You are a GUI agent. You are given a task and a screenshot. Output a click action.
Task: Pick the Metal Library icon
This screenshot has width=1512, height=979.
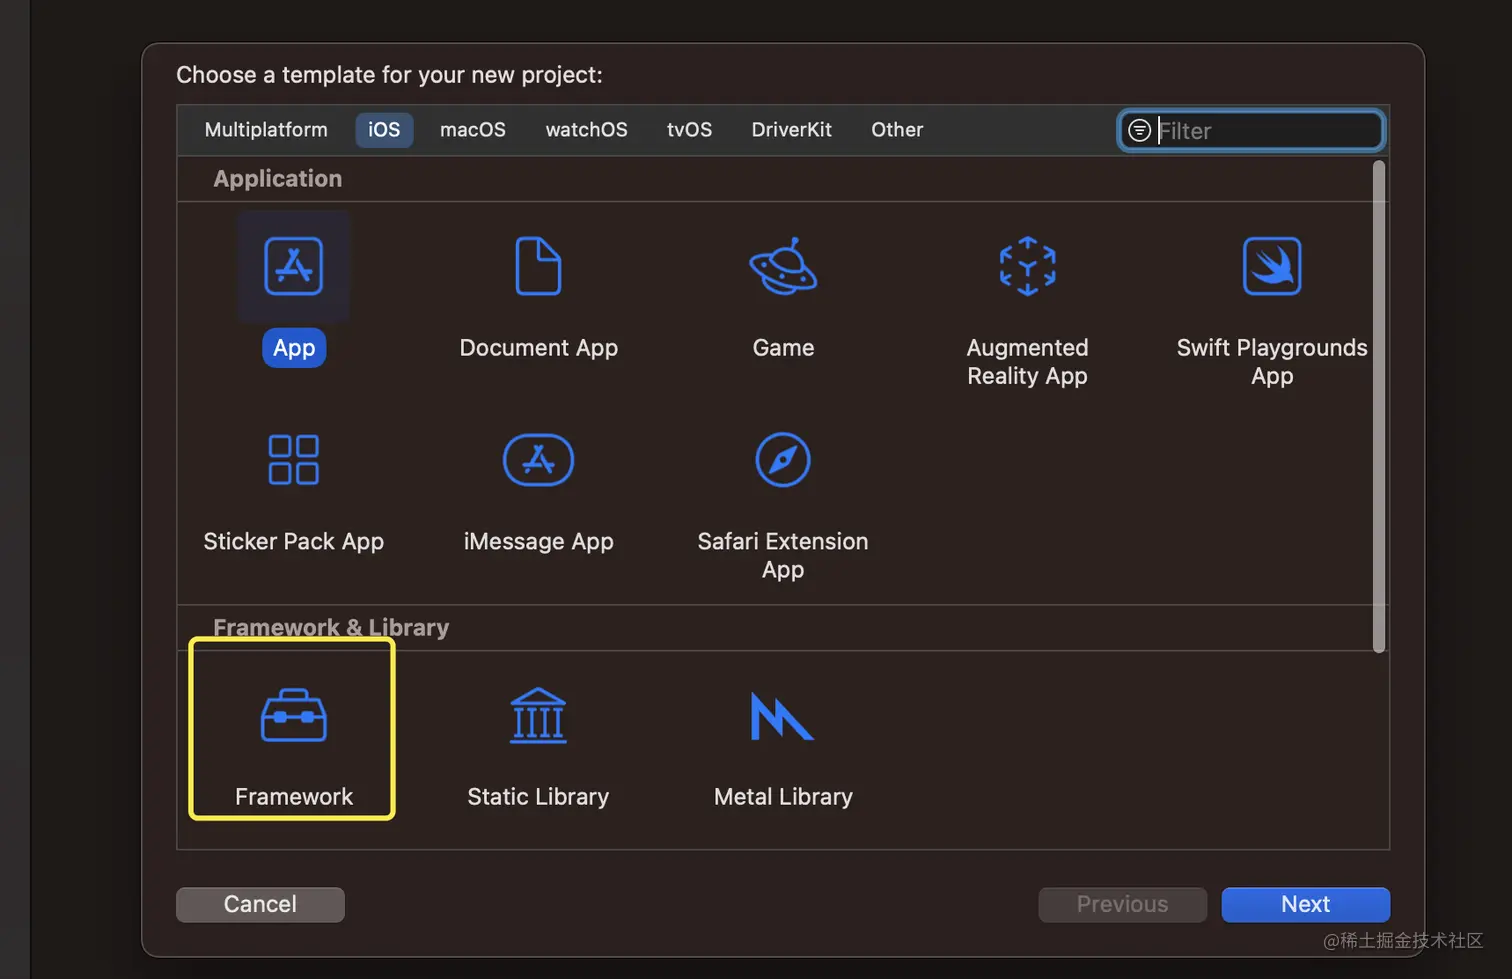(782, 716)
